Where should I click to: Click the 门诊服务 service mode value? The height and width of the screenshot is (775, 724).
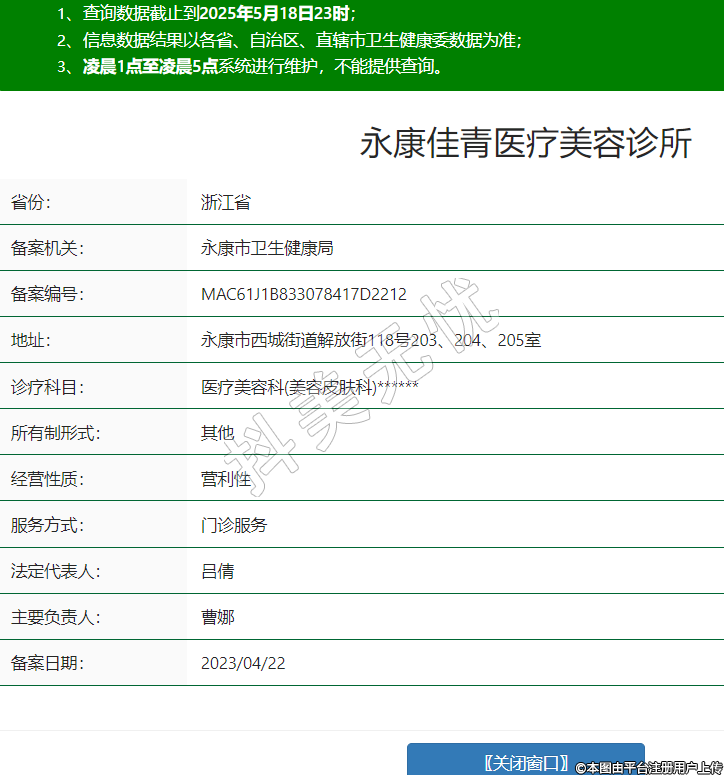234,525
